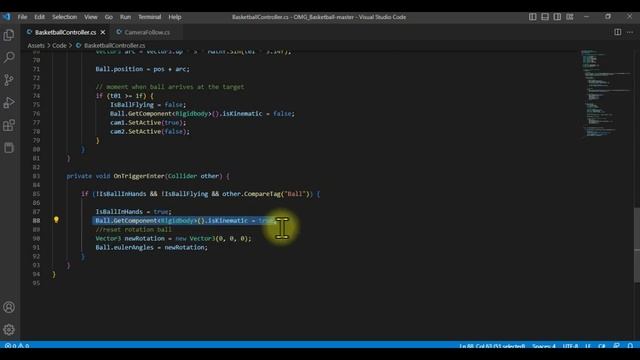The width and height of the screenshot is (640, 360).
Task: Click the '//reset rotation ball' comment
Action: point(133,229)
